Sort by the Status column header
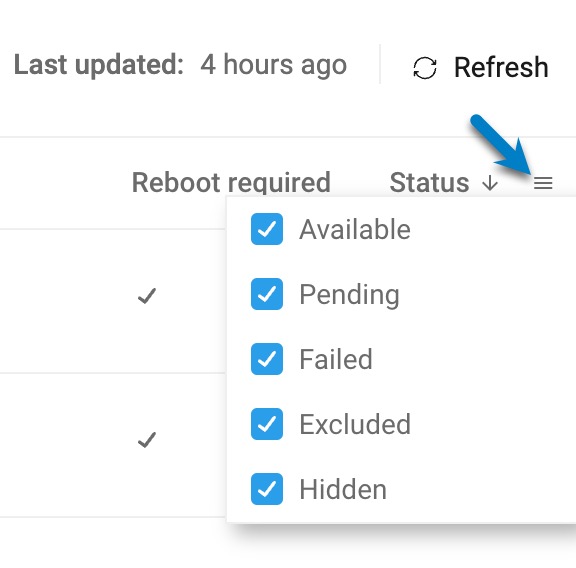The image size is (576, 568). pyautogui.click(x=429, y=183)
